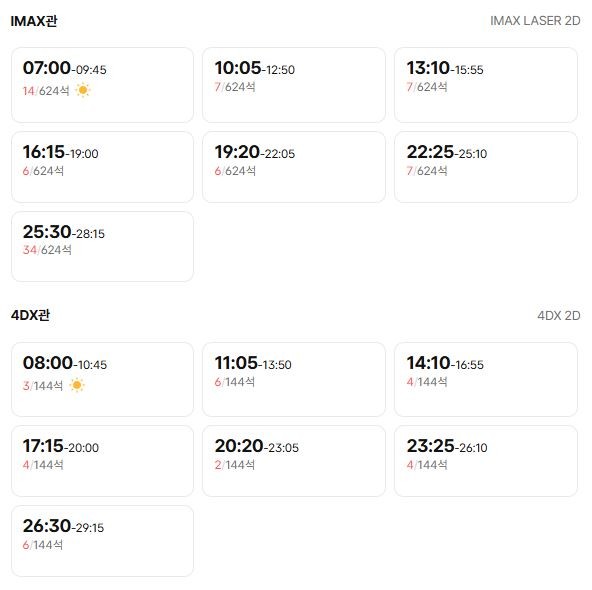The height and width of the screenshot is (590, 592).
Task: Click the sun icon on the 07:00 IMAX showtime
Action: 83,90
